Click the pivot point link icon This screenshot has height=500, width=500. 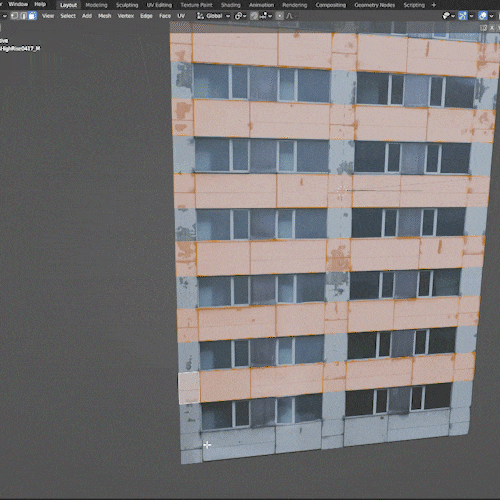pos(238,16)
